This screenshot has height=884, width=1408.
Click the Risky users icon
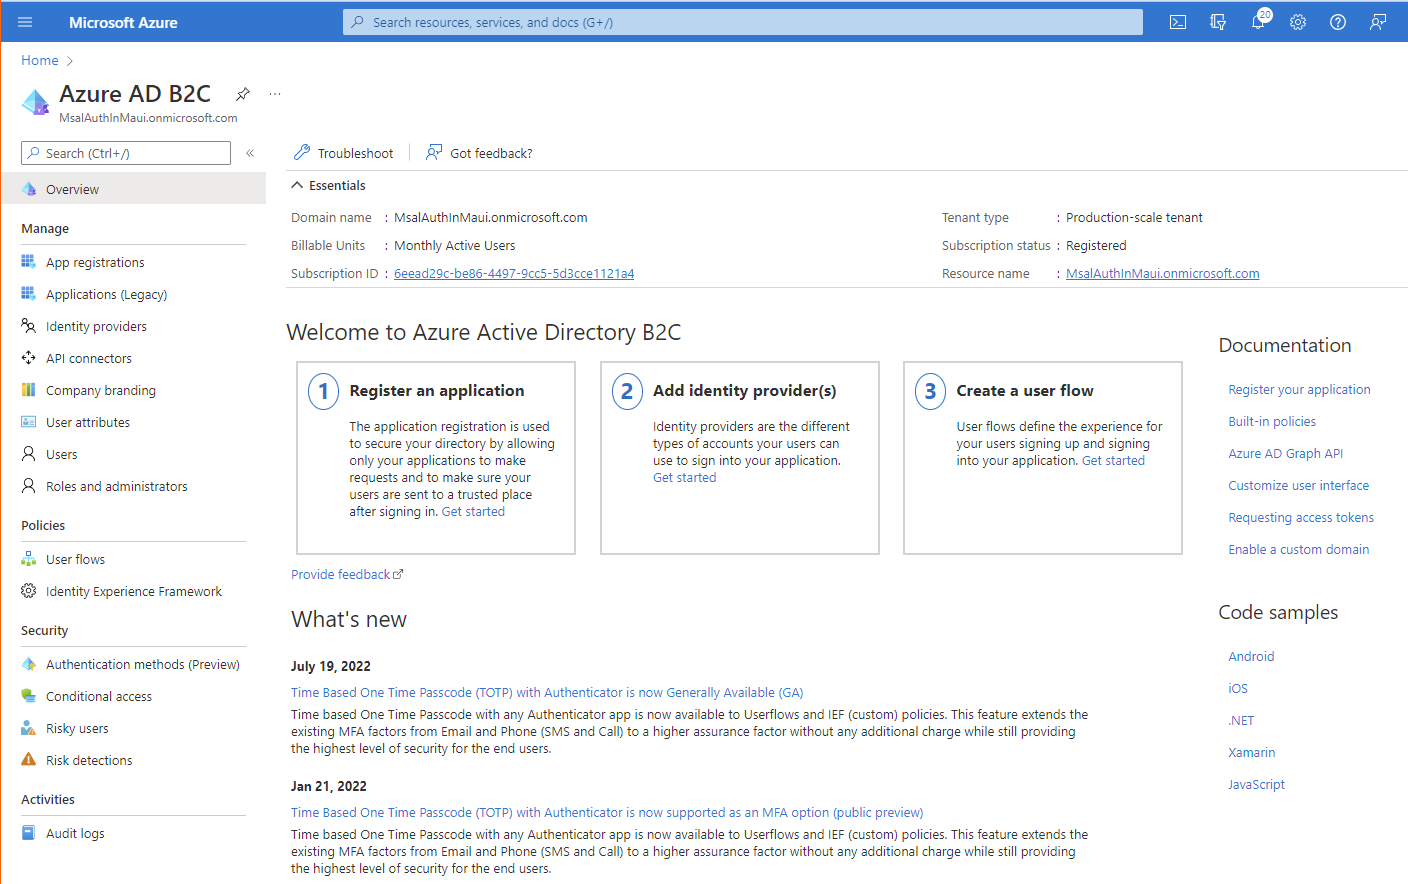click(29, 728)
